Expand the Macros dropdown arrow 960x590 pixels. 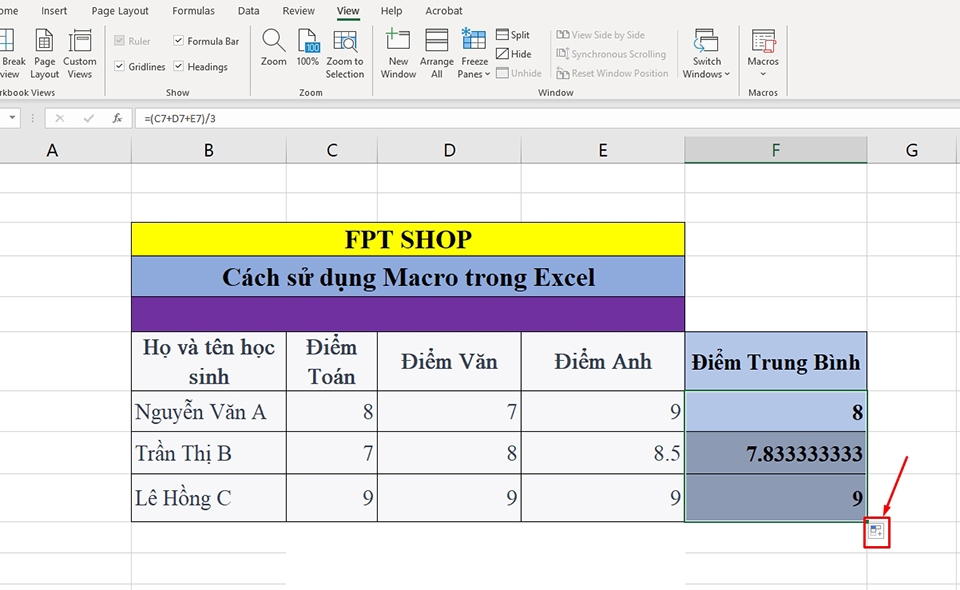coord(763,74)
